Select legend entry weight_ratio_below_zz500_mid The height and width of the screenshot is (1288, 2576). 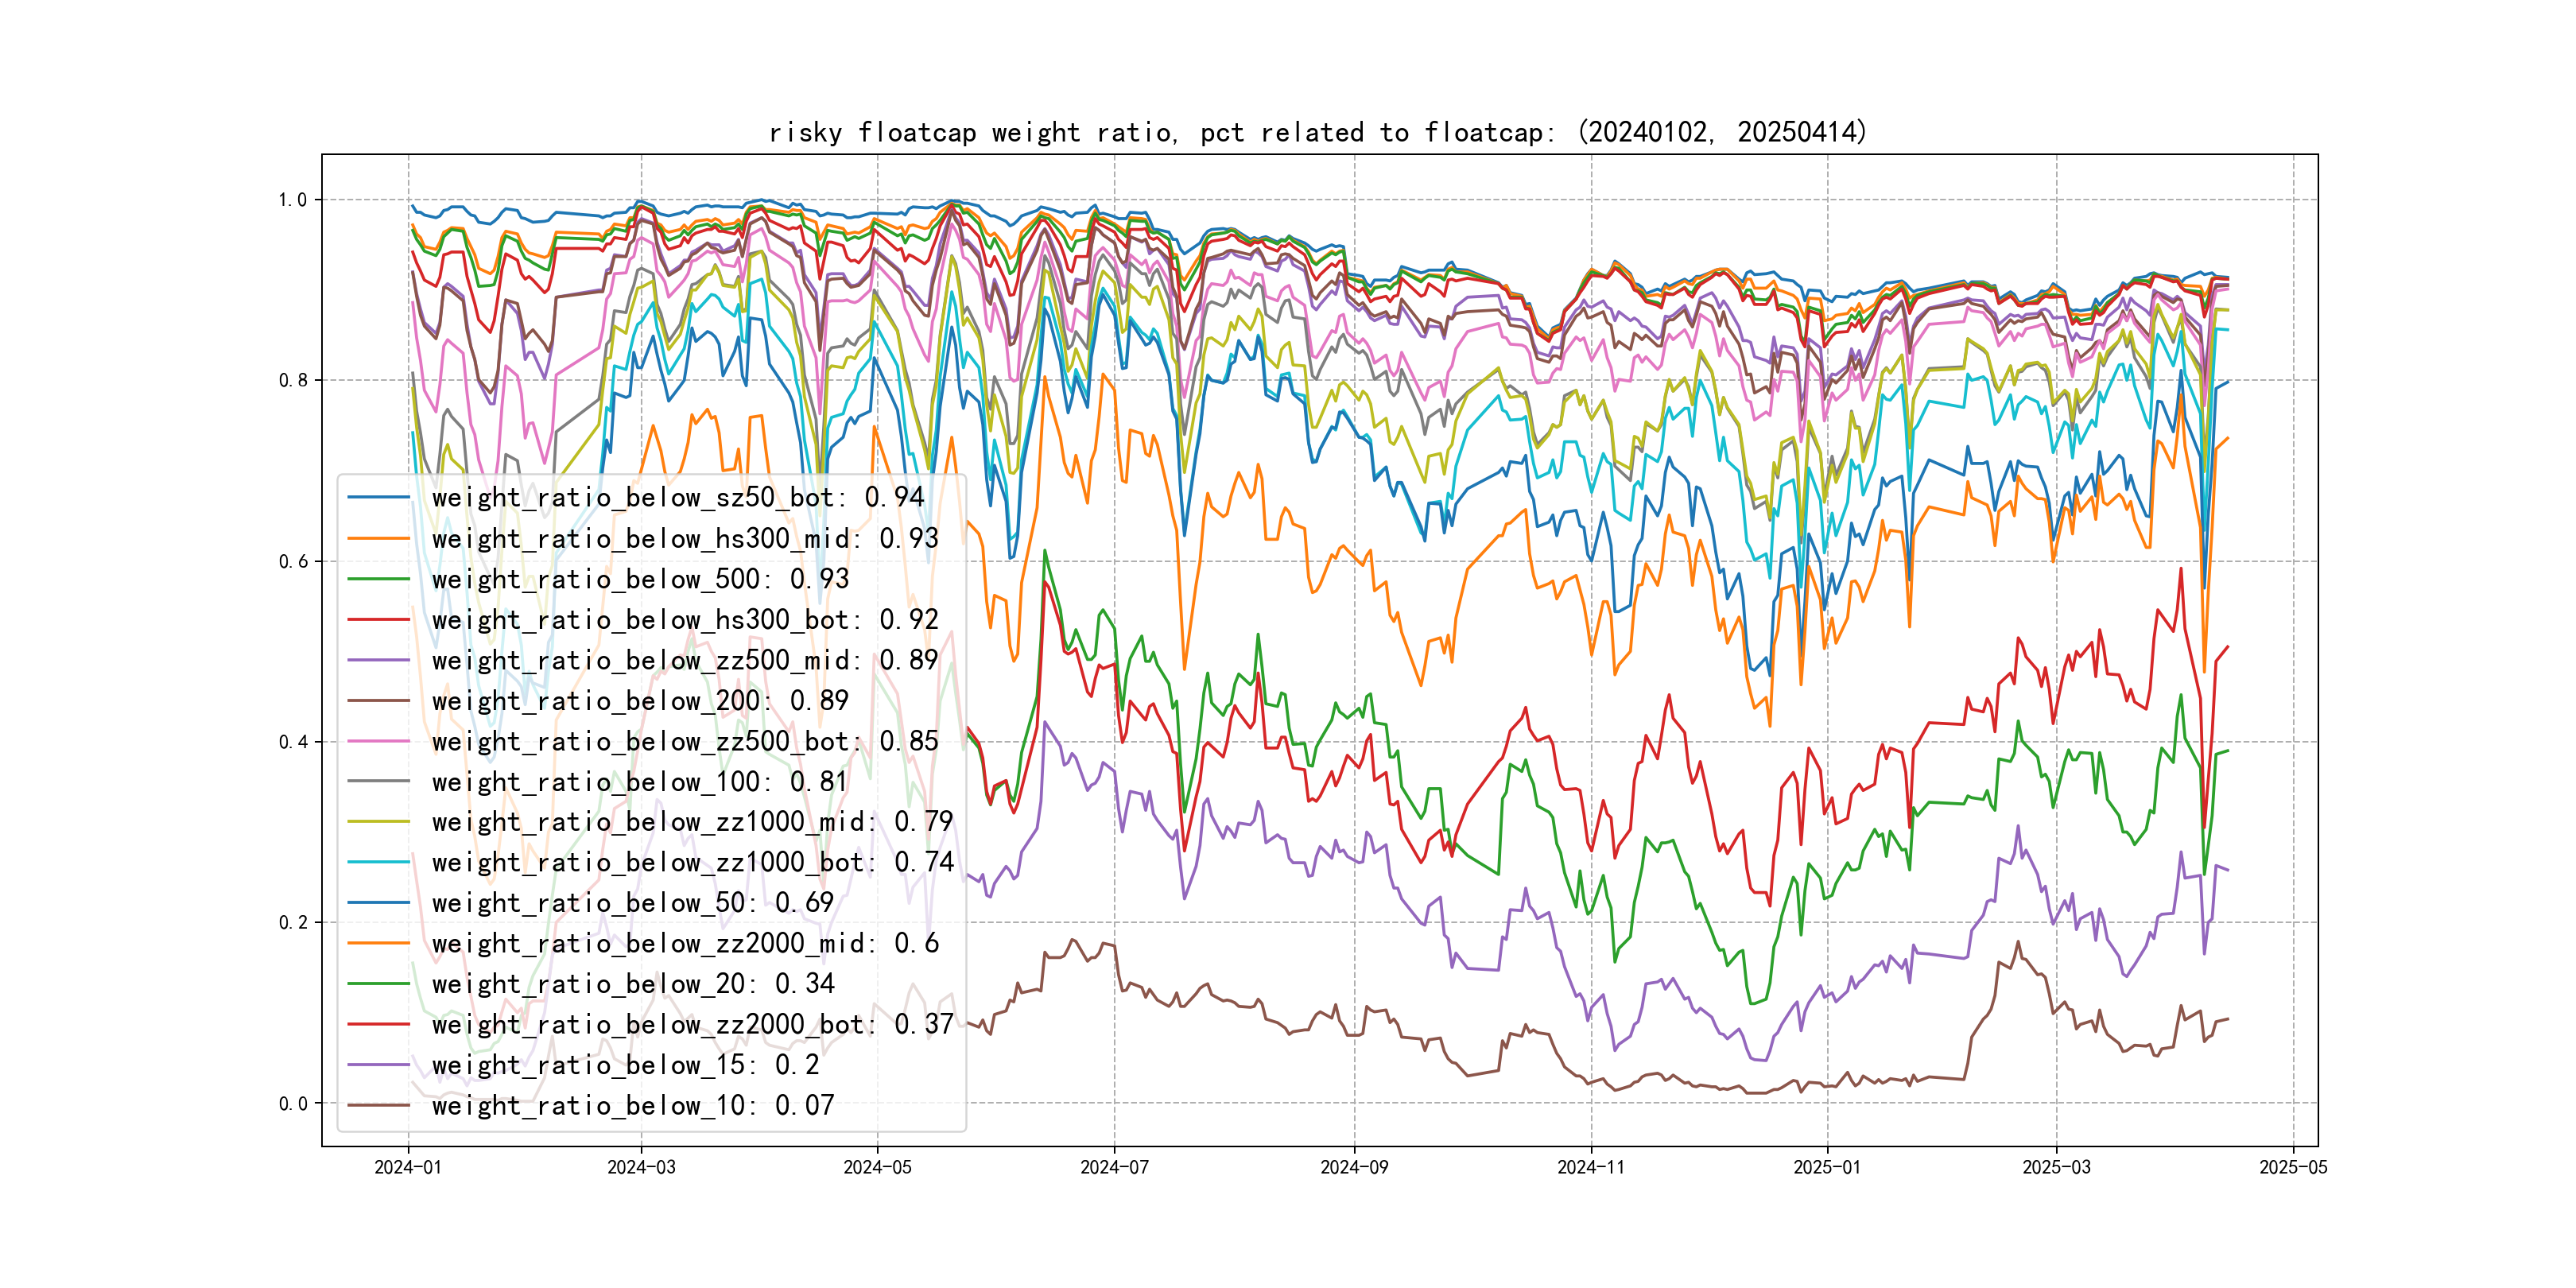click(x=685, y=660)
